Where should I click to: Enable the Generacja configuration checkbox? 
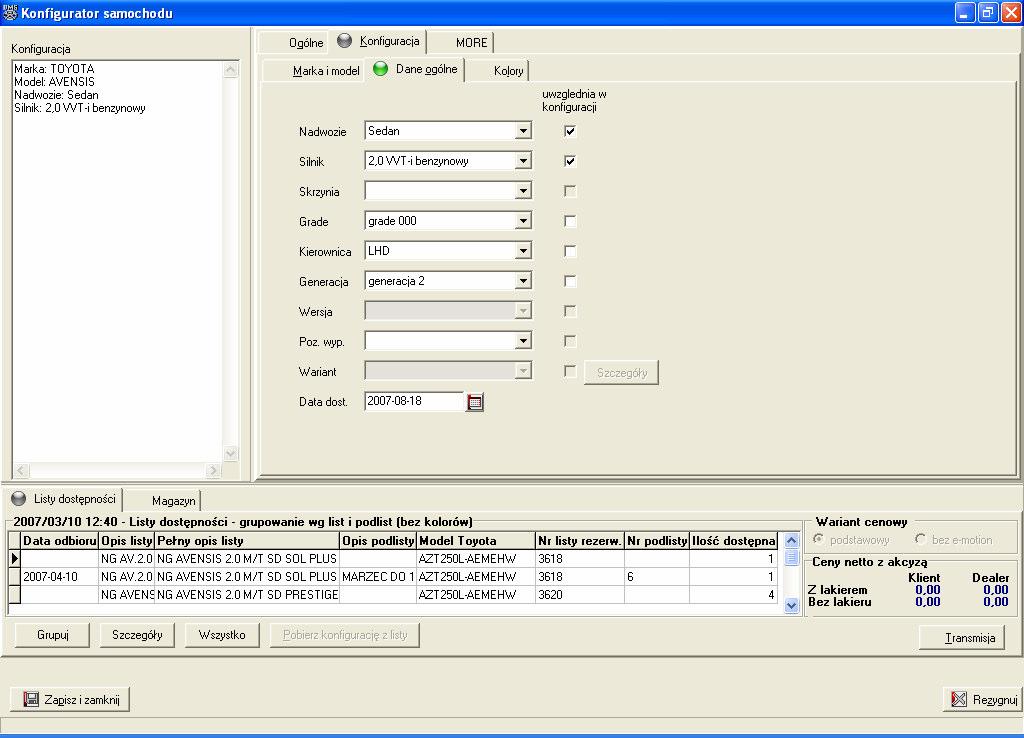coord(570,281)
